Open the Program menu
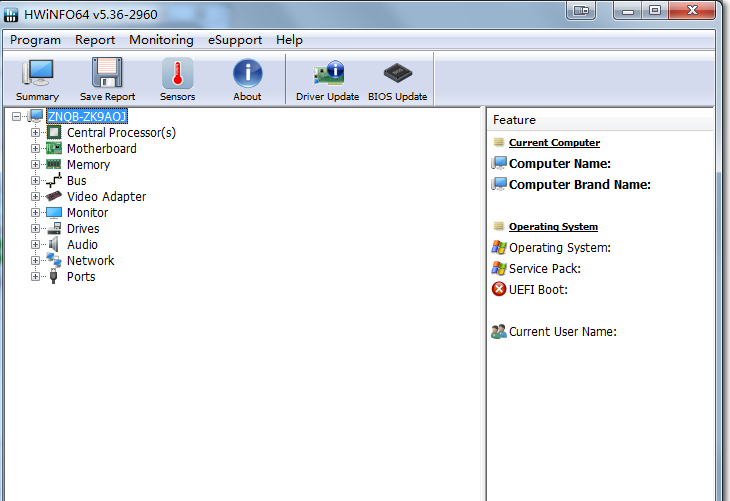Image resolution: width=730 pixels, height=501 pixels. click(35, 40)
